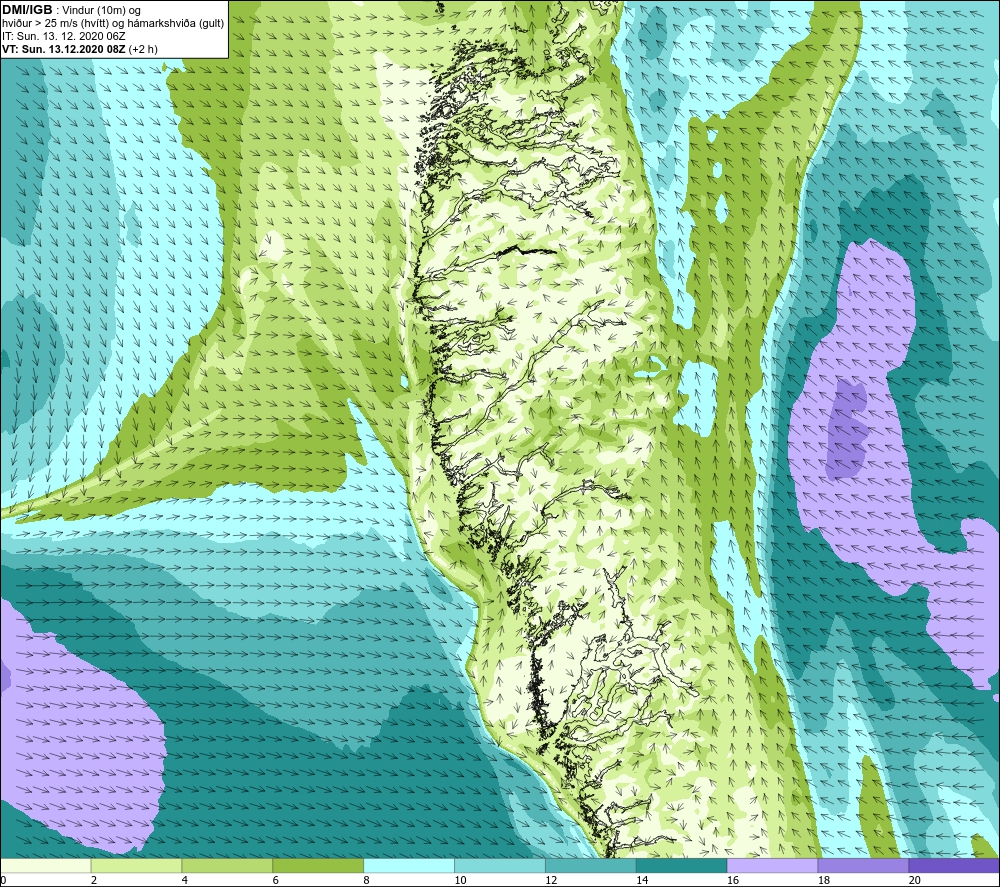Click the 6-8 m/s darker green swatch
The width and height of the screenshot is (1000, 887).
[x=318, y=865]
